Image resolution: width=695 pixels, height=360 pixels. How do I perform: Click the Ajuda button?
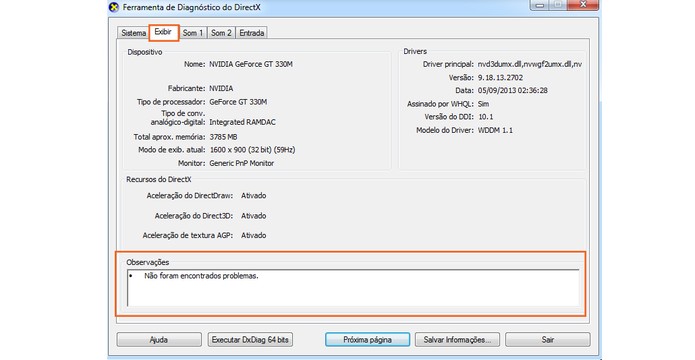159,340
